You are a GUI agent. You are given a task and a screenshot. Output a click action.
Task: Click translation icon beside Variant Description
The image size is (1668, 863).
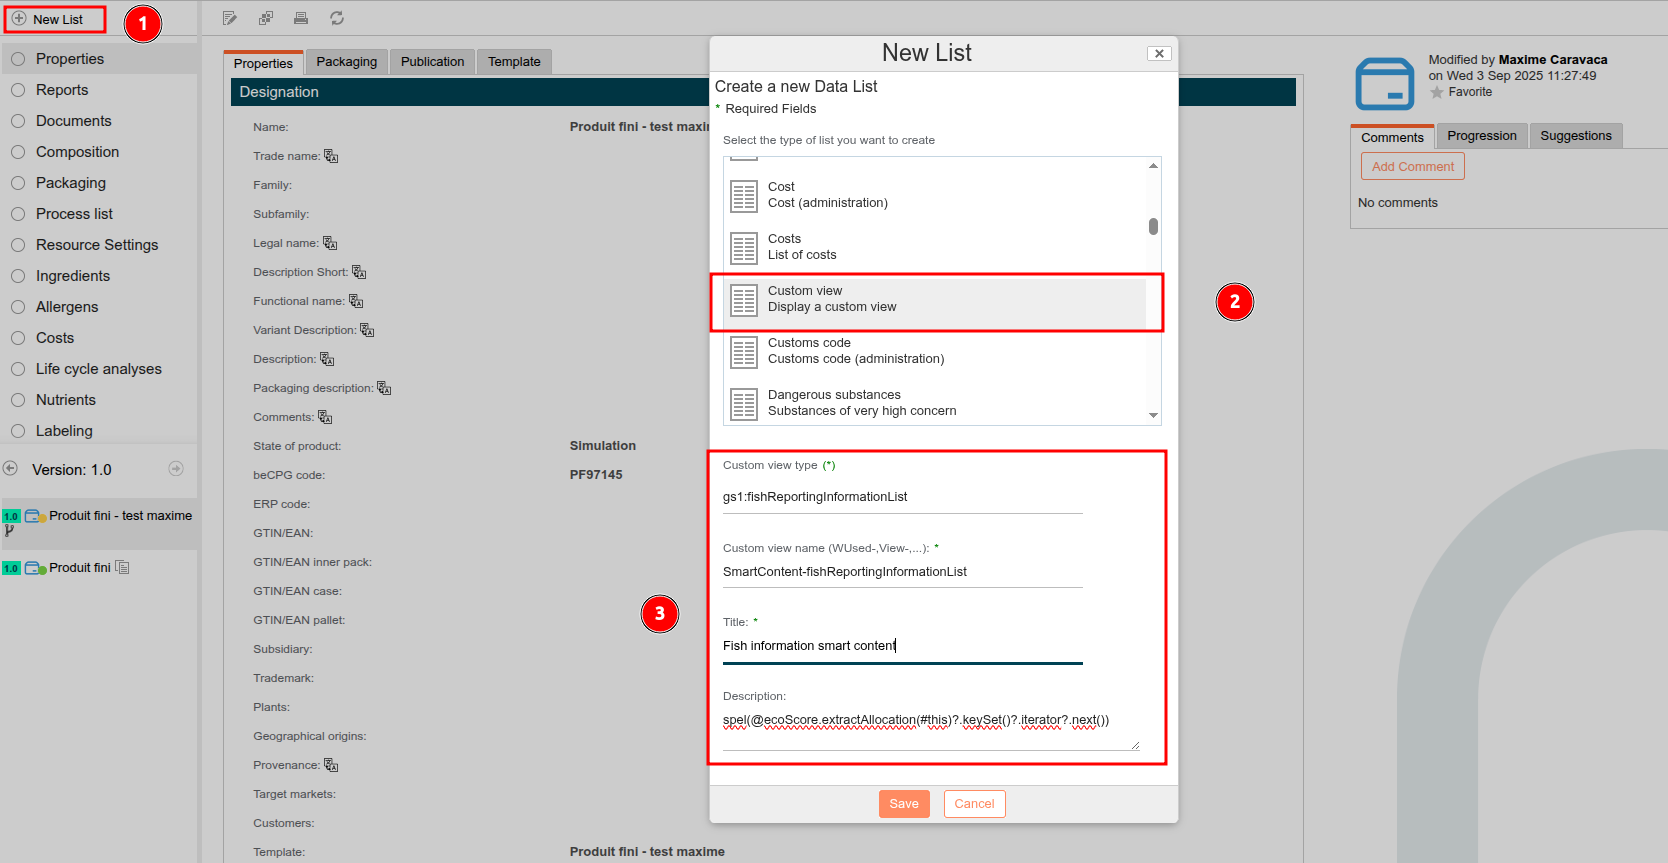367,330
